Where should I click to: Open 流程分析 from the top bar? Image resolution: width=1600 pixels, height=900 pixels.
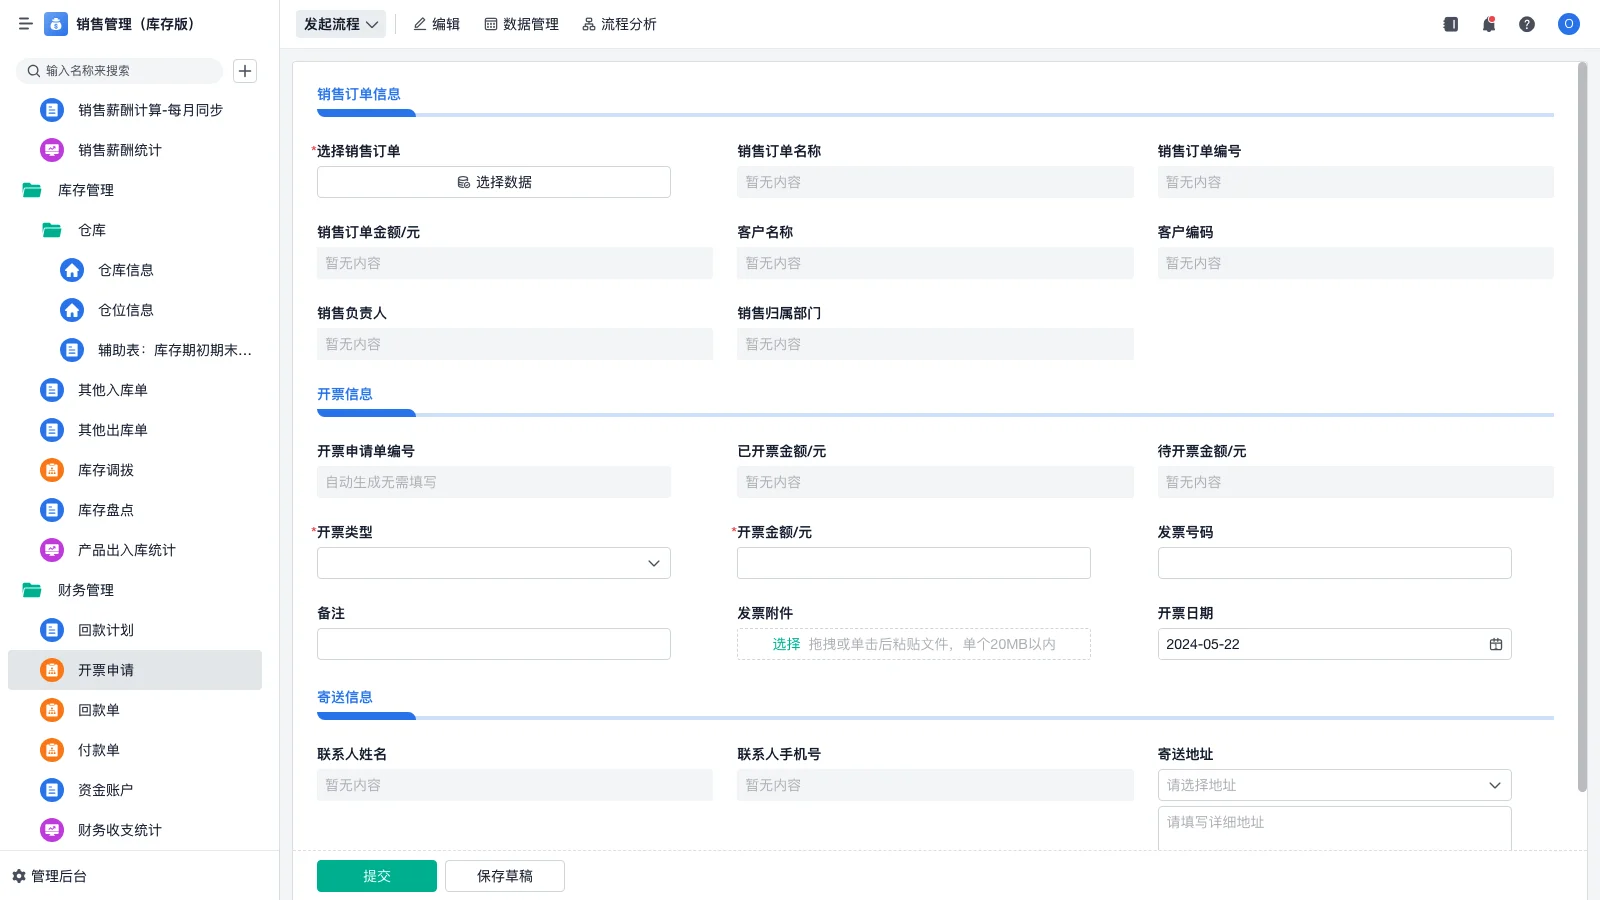click(619, 24)
